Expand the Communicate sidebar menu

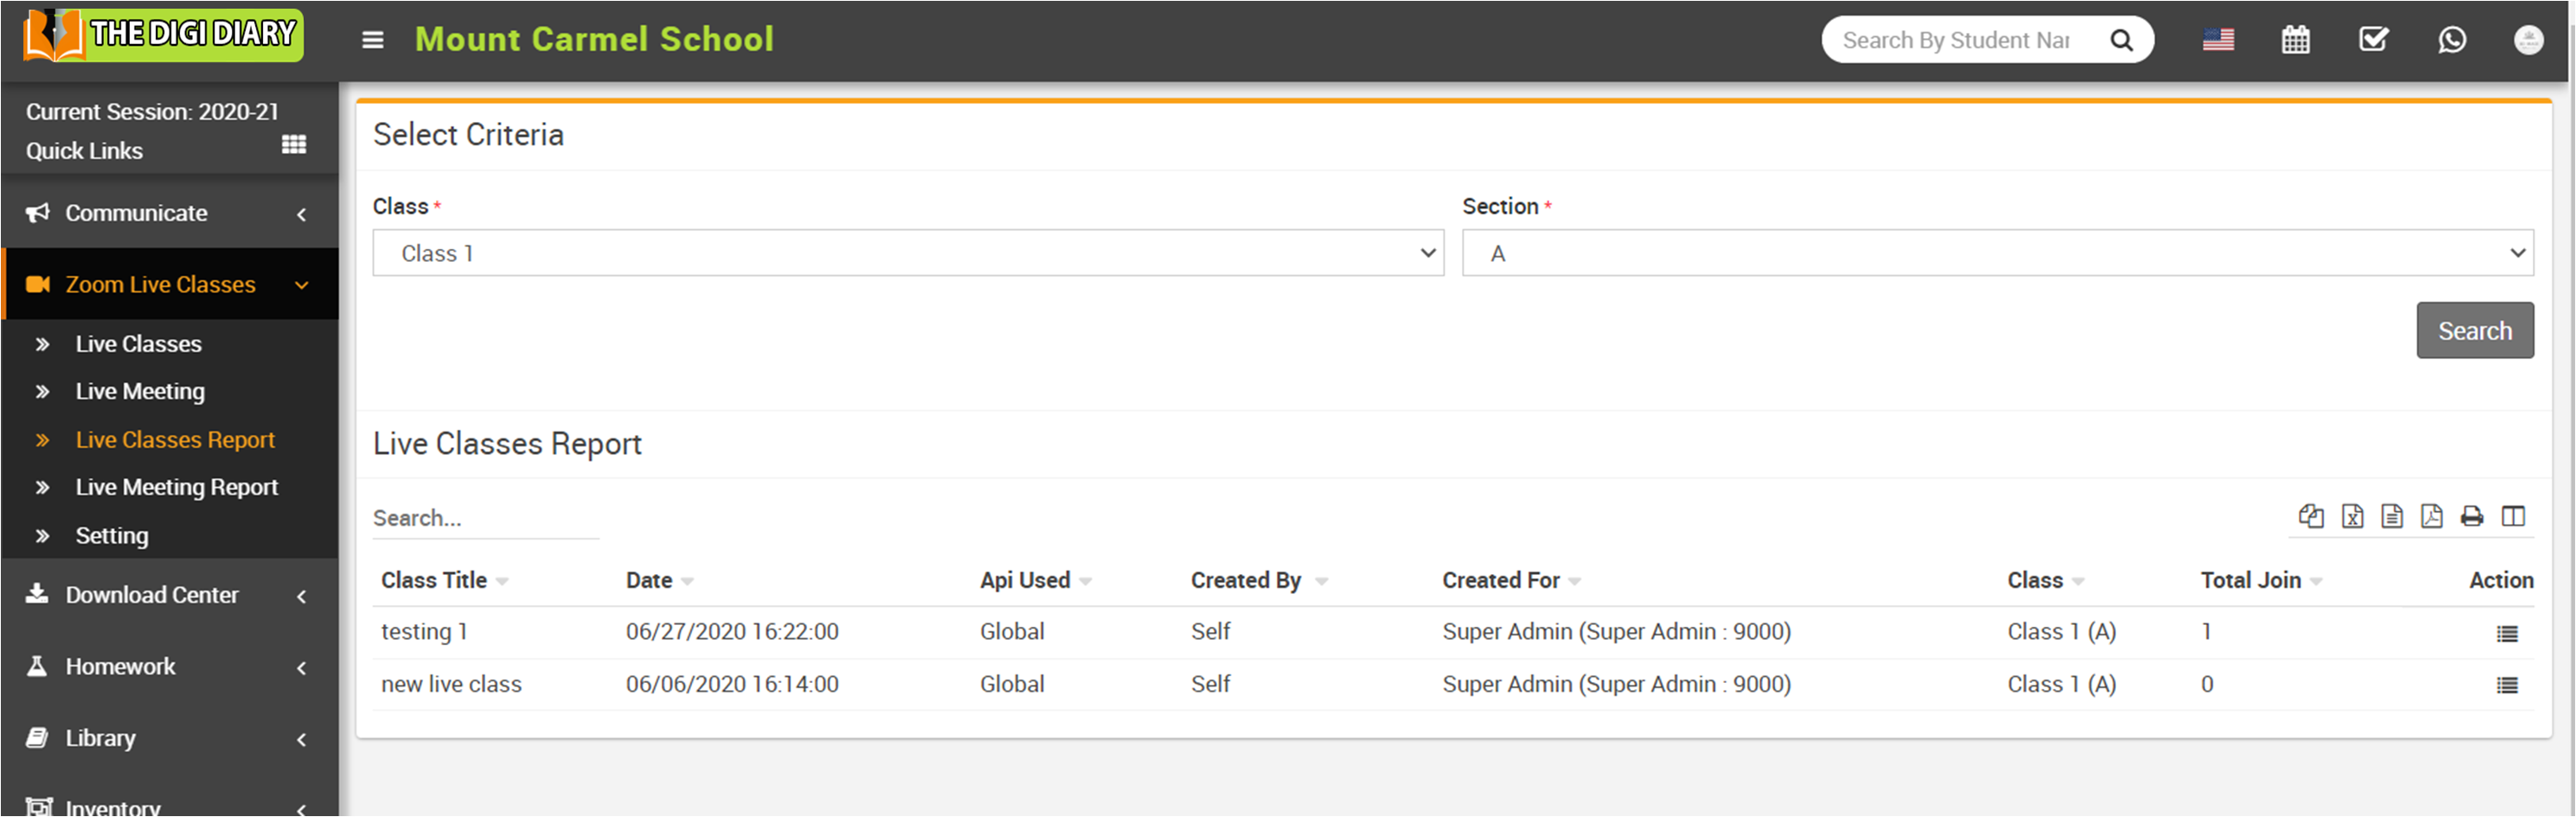(x=169, y=213)
